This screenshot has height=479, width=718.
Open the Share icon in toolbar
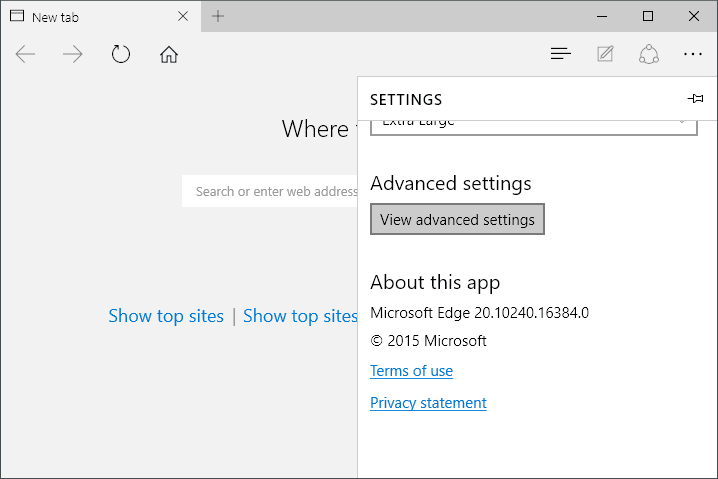[649, 54]
